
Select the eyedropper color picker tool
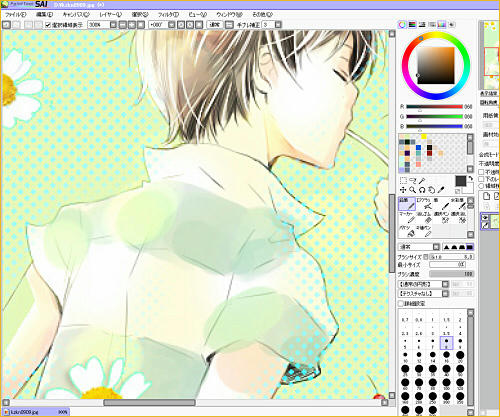(441, 190)
